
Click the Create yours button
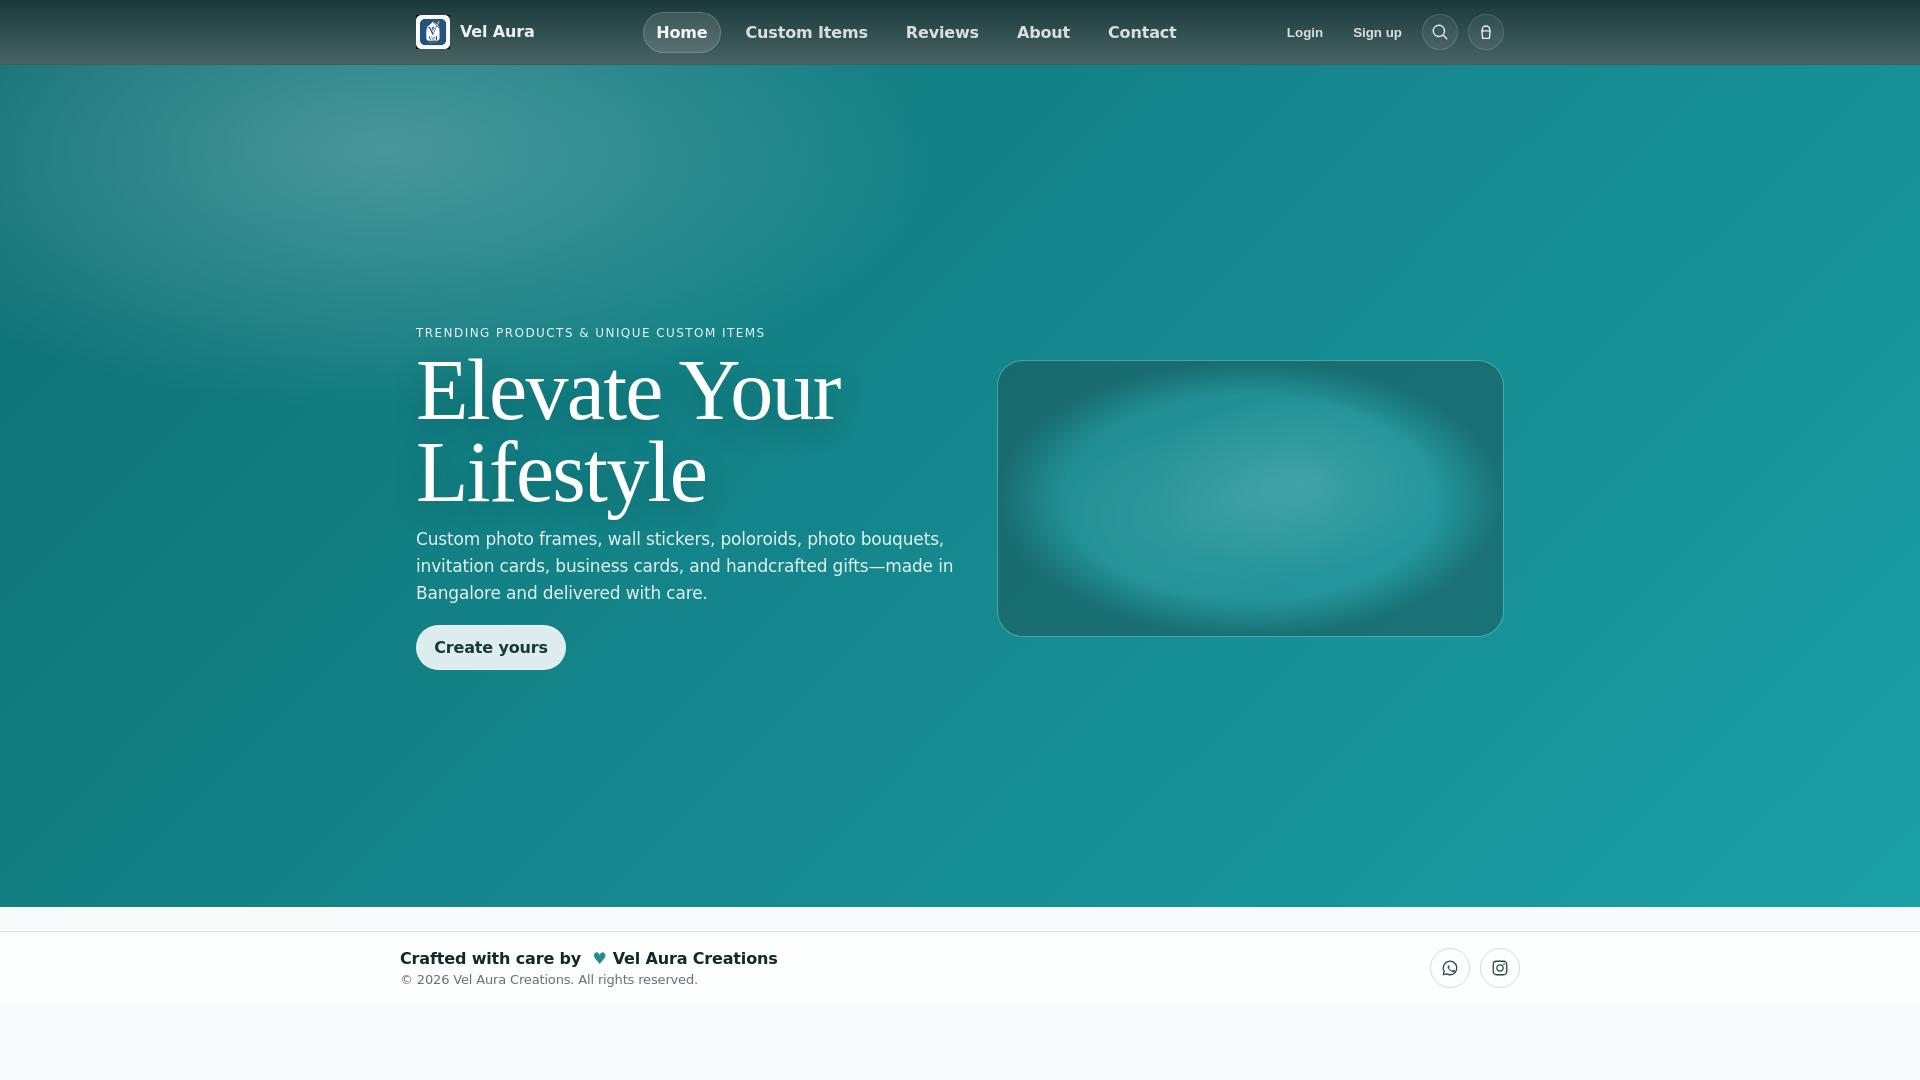(491, 647)
